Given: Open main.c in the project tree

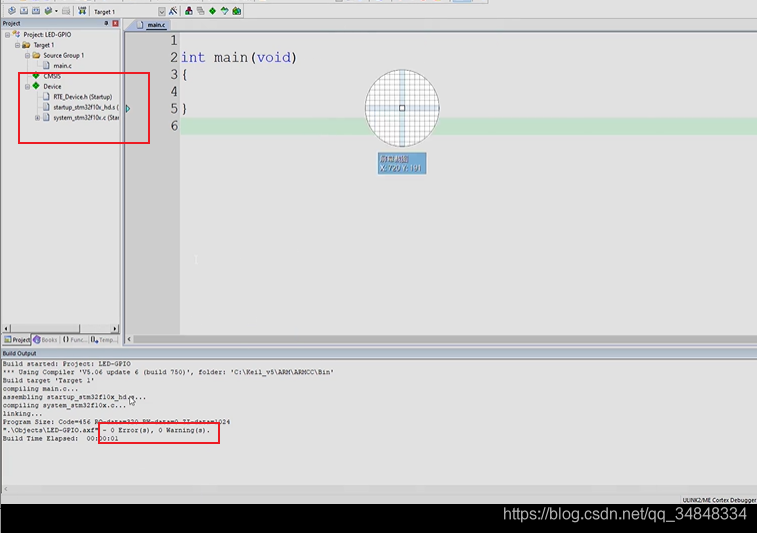Looking at the screenshot, I should tap(62, 66).
